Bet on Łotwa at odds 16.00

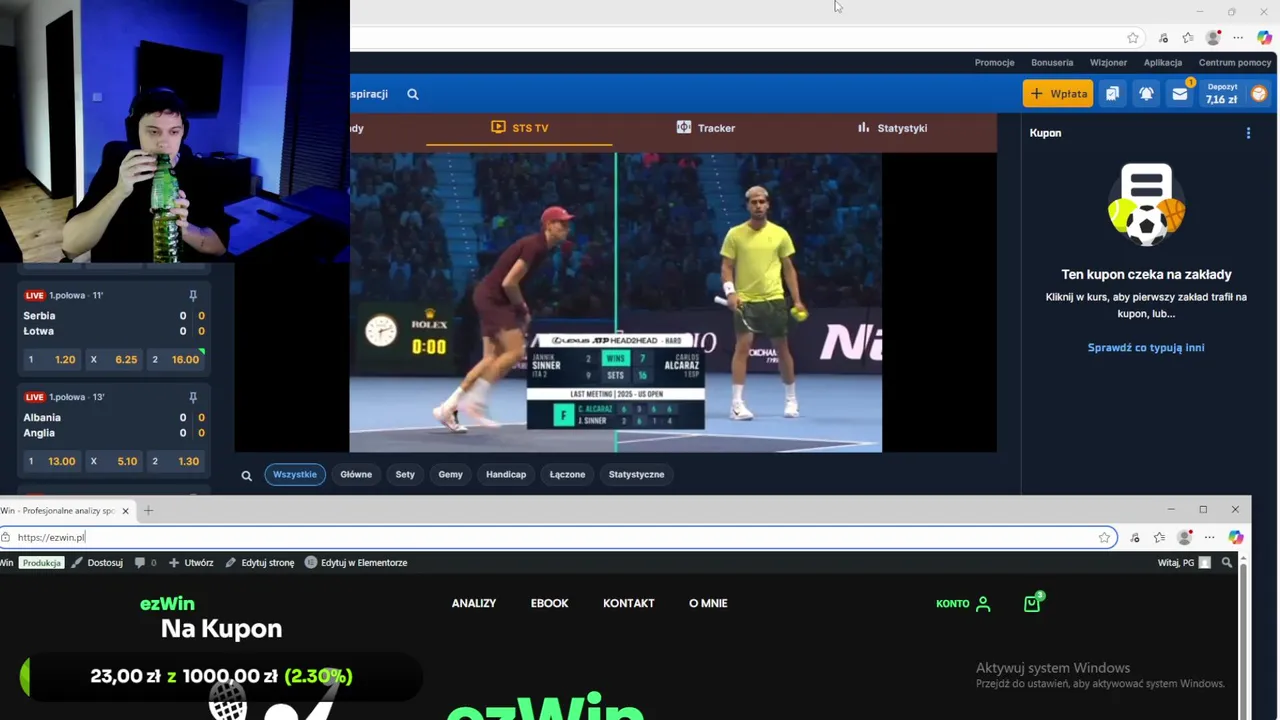[x=176, y=359]
